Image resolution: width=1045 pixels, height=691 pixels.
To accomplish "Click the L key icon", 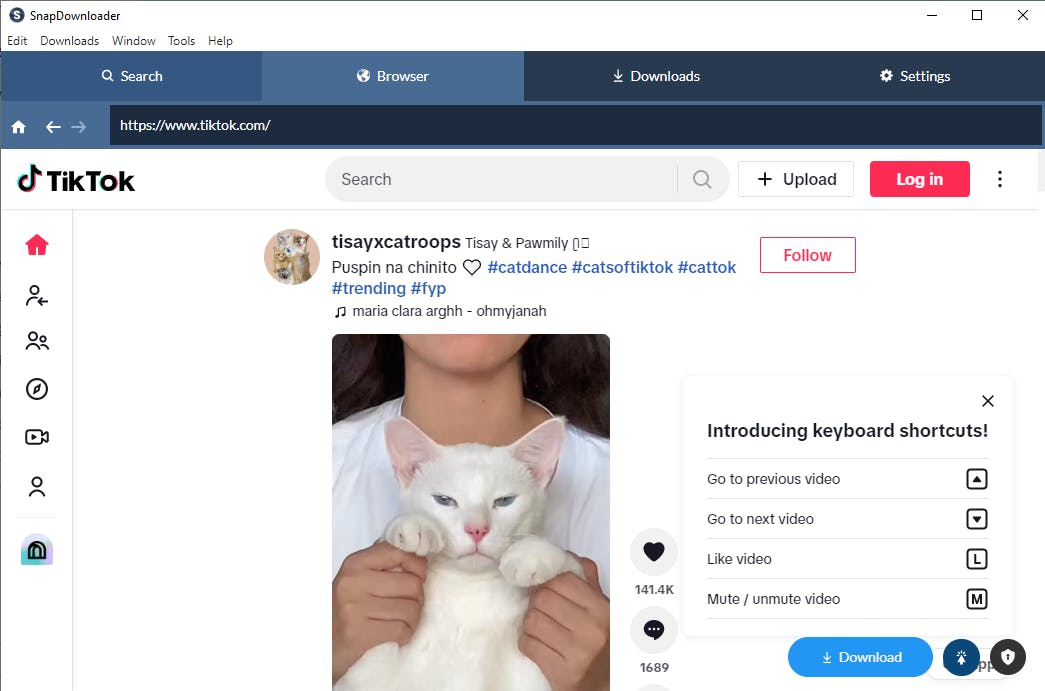I will (977, 559).
